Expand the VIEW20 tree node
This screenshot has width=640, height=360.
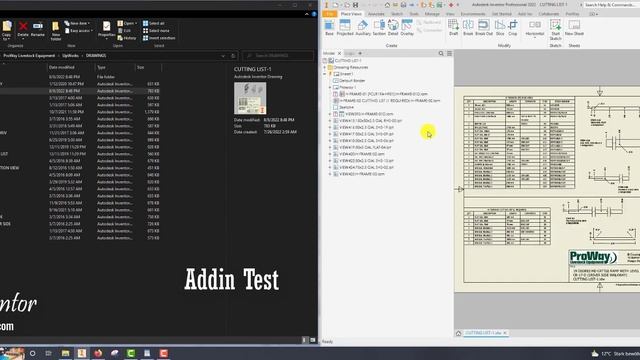(x=330, y=154)
